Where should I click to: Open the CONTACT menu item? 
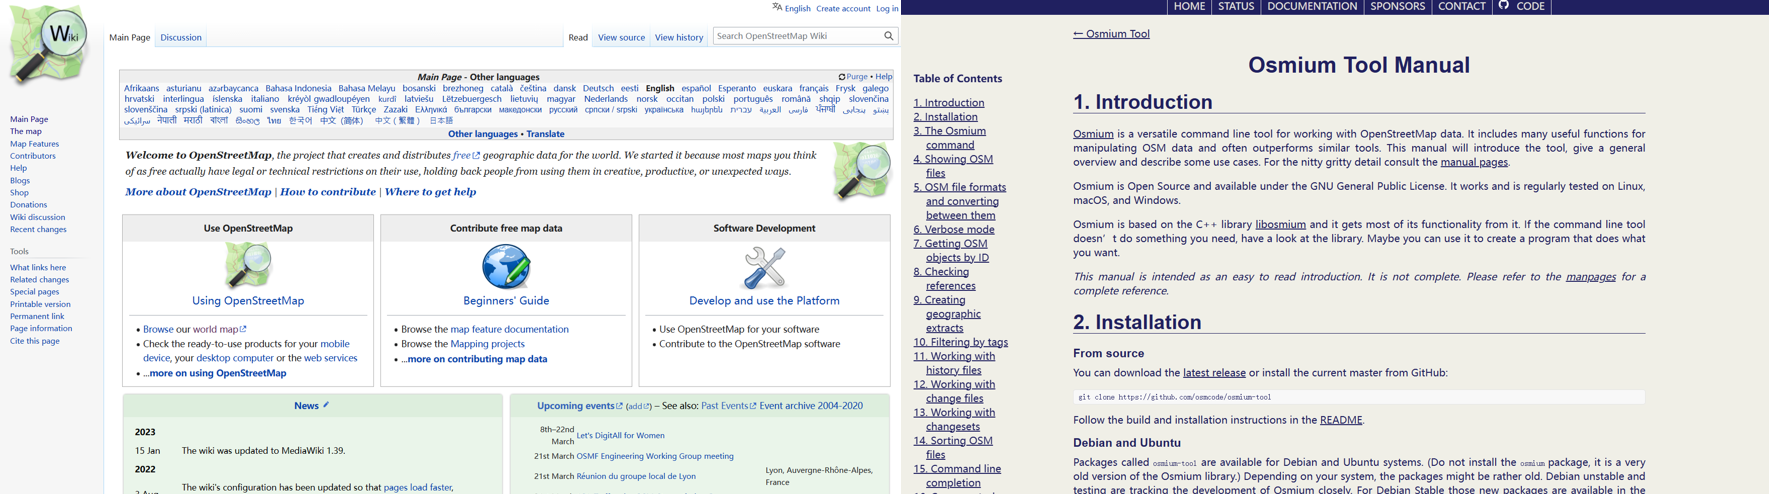(1461, 6)
